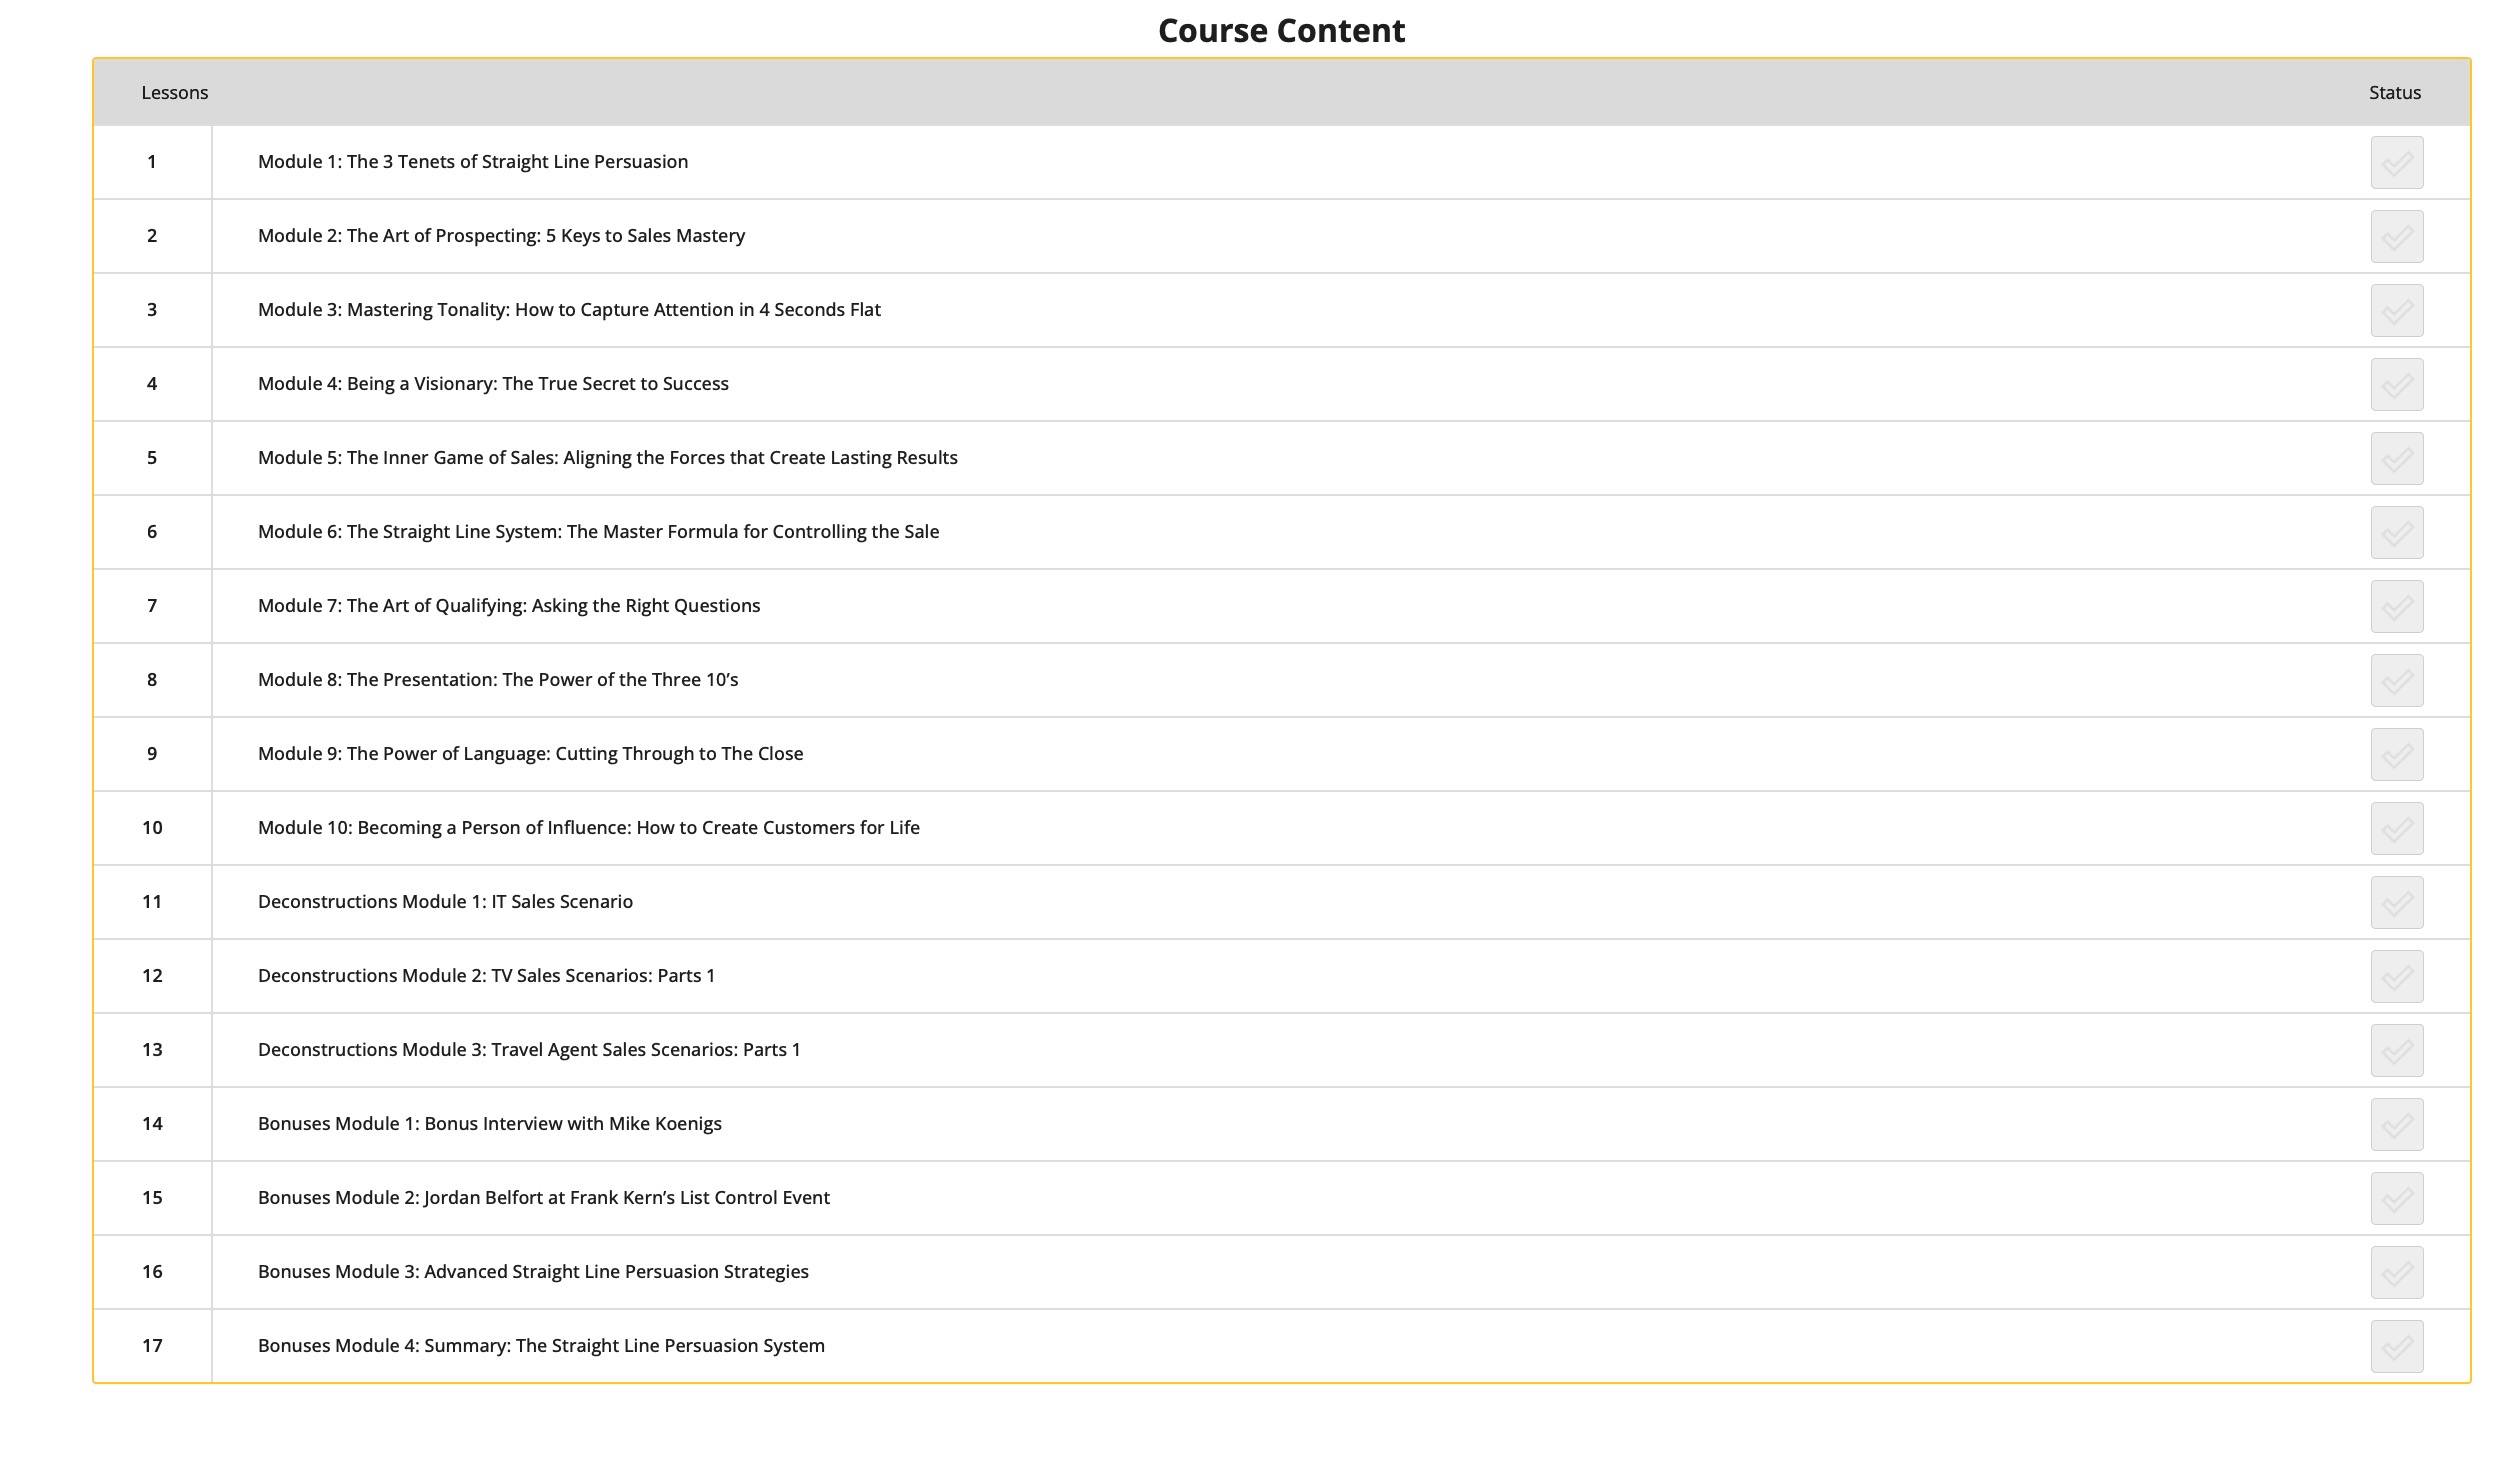This screenshot has height=1466, width=2520.
Task: Click status checkmark for Module 1 lesson
Action: (2397, 162)
